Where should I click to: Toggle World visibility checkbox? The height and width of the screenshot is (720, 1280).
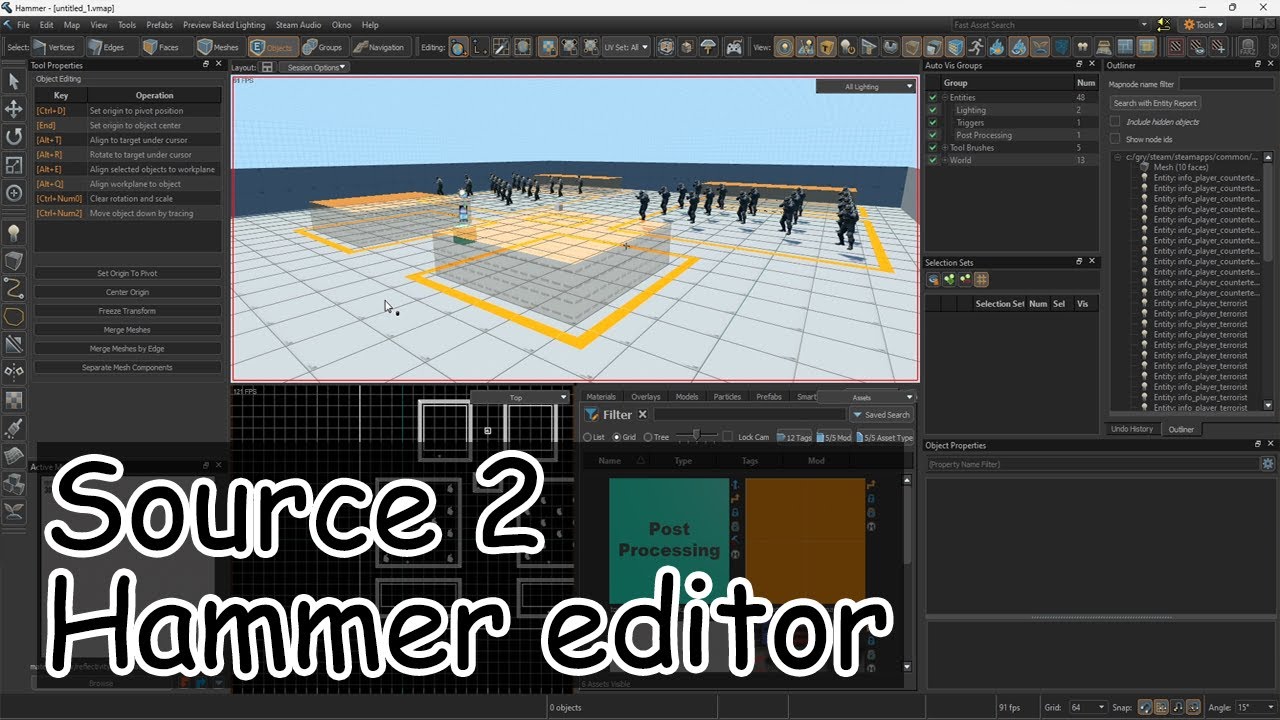933,160
